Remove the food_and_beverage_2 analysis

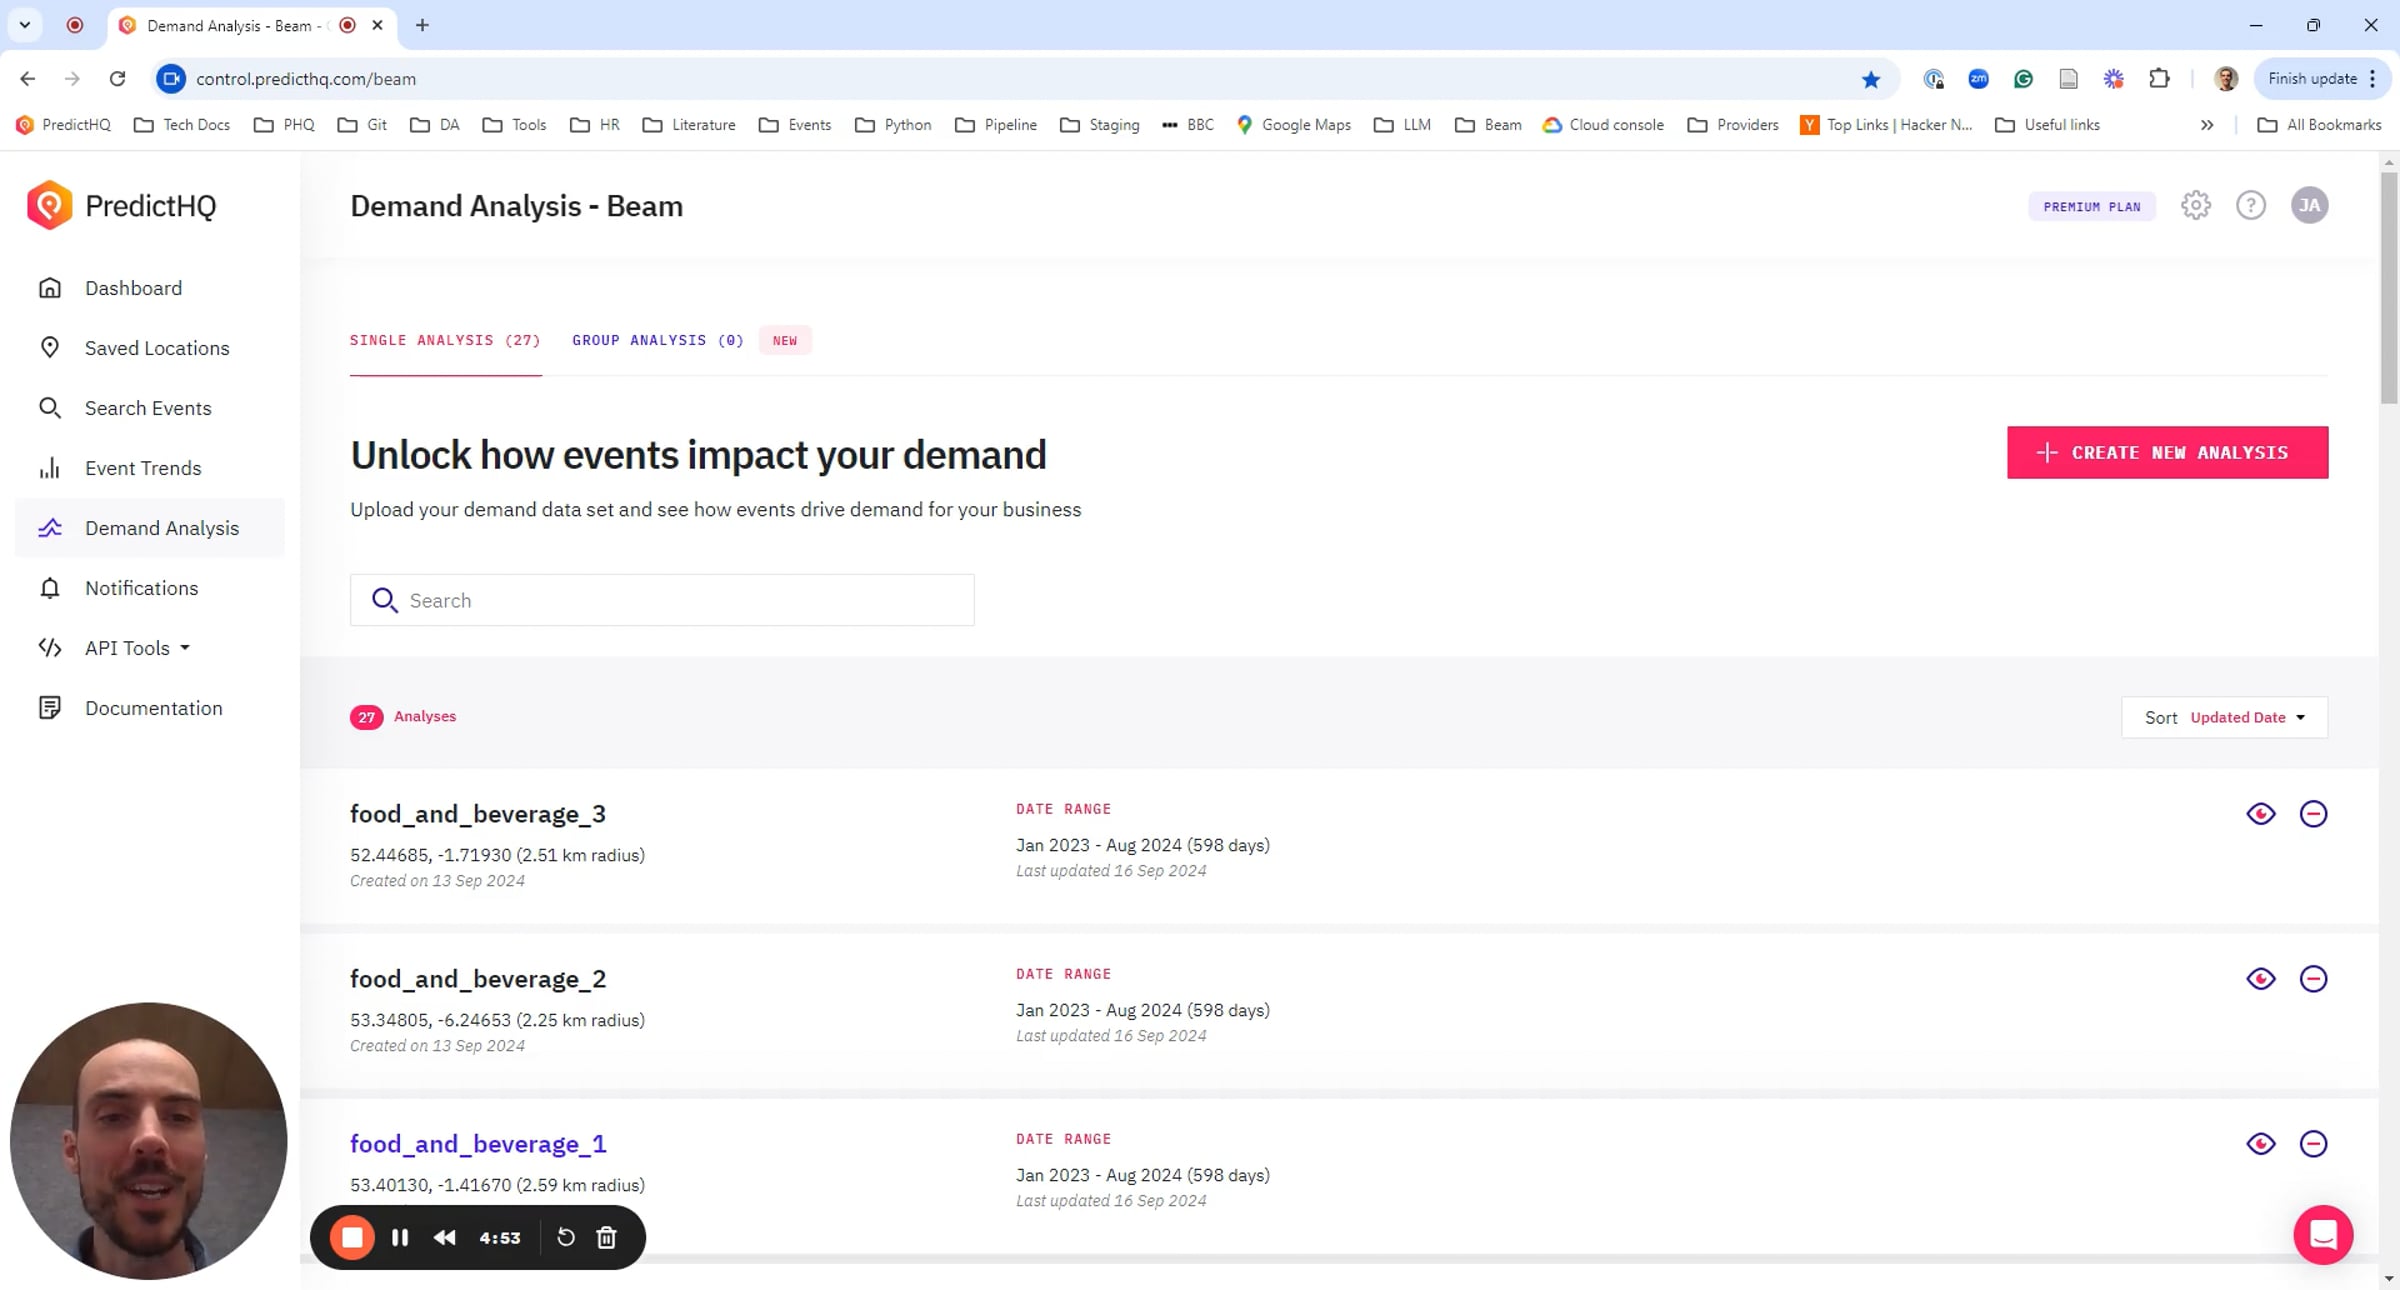[x=2313, y=979]
